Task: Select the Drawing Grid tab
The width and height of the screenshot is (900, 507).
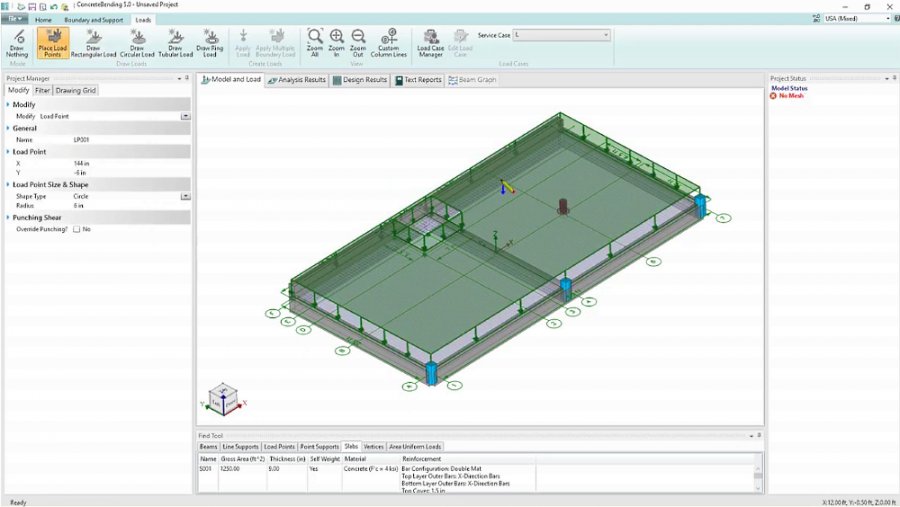Action: pyautogui.click(x=76, y=90)
